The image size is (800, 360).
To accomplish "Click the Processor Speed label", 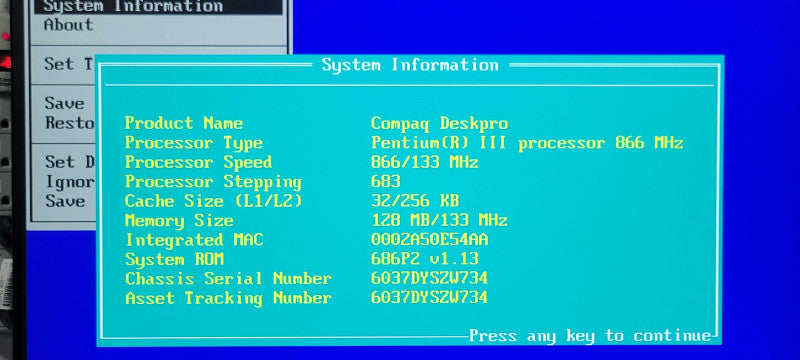I will pyautogui.click(x=198, y=163).
